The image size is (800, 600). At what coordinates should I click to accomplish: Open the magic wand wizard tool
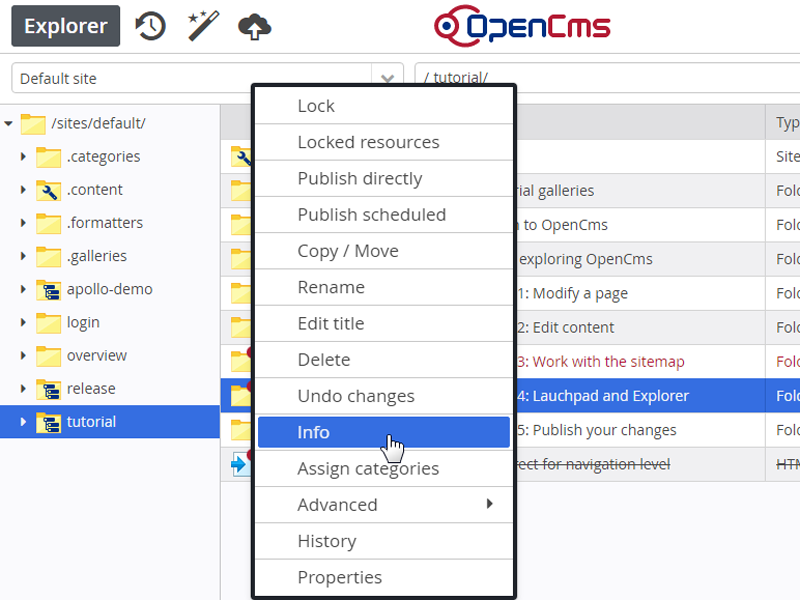[204, 26]
